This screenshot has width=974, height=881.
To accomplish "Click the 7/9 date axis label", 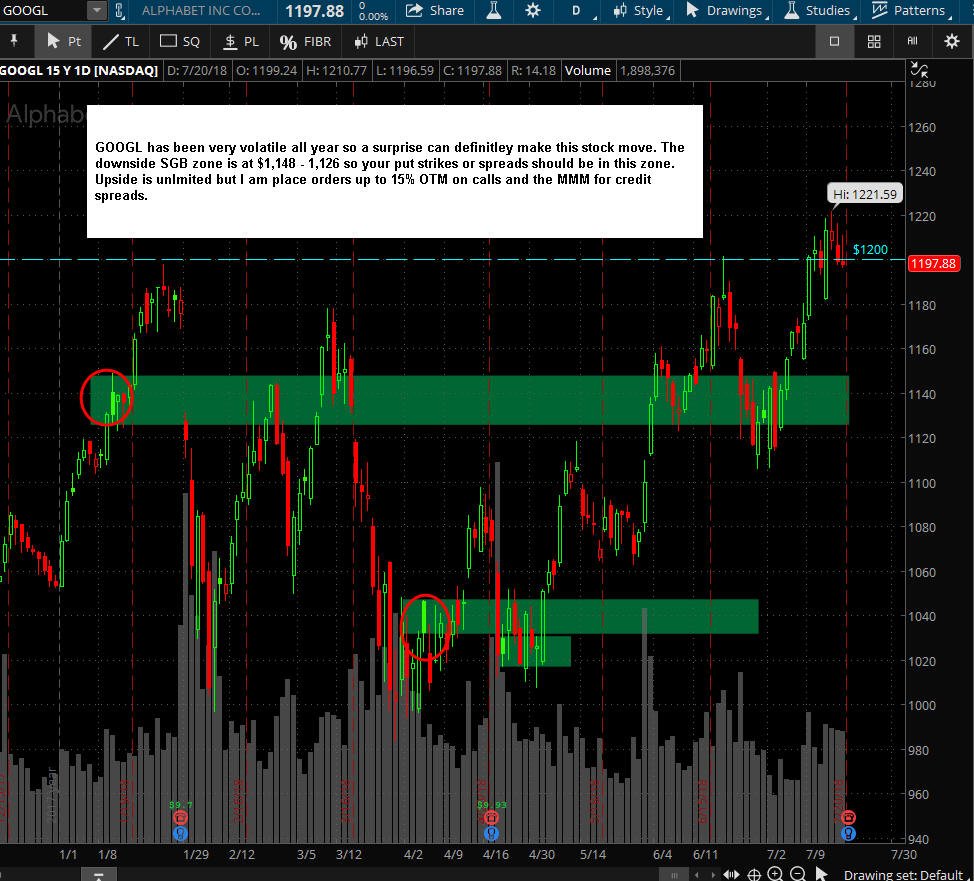I will pyautogui.click(x=815, y=854).
